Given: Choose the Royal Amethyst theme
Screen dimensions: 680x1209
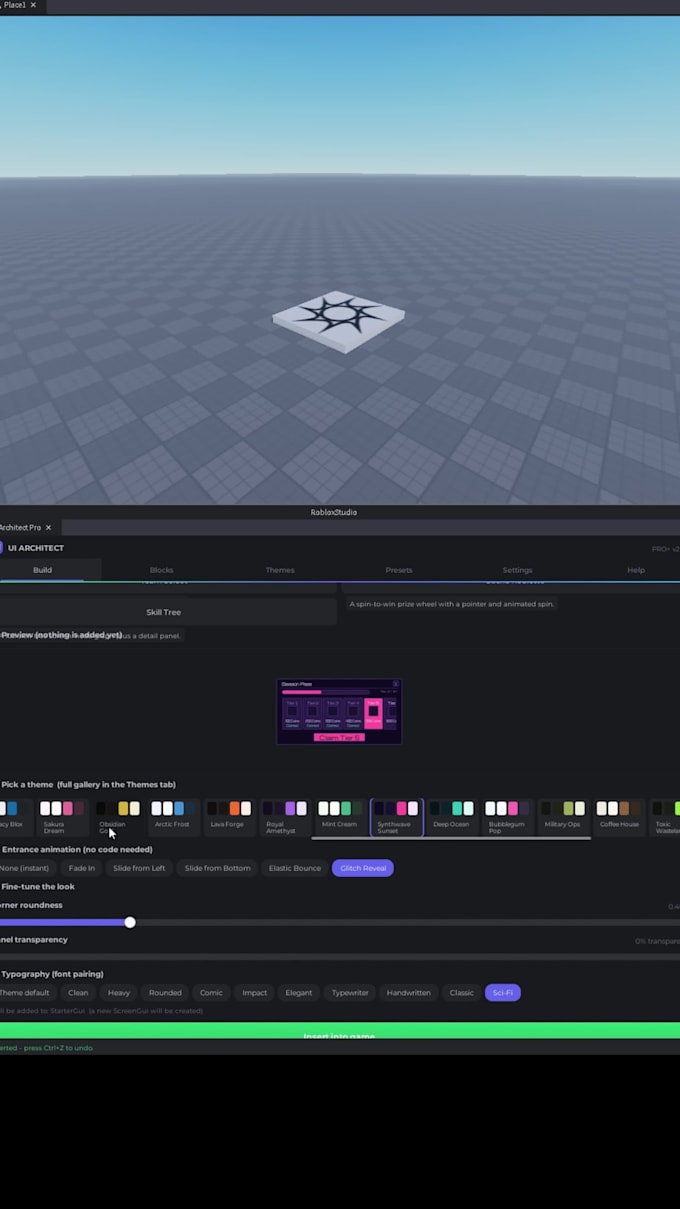Looking at the screenshot, I should [284, 816].
